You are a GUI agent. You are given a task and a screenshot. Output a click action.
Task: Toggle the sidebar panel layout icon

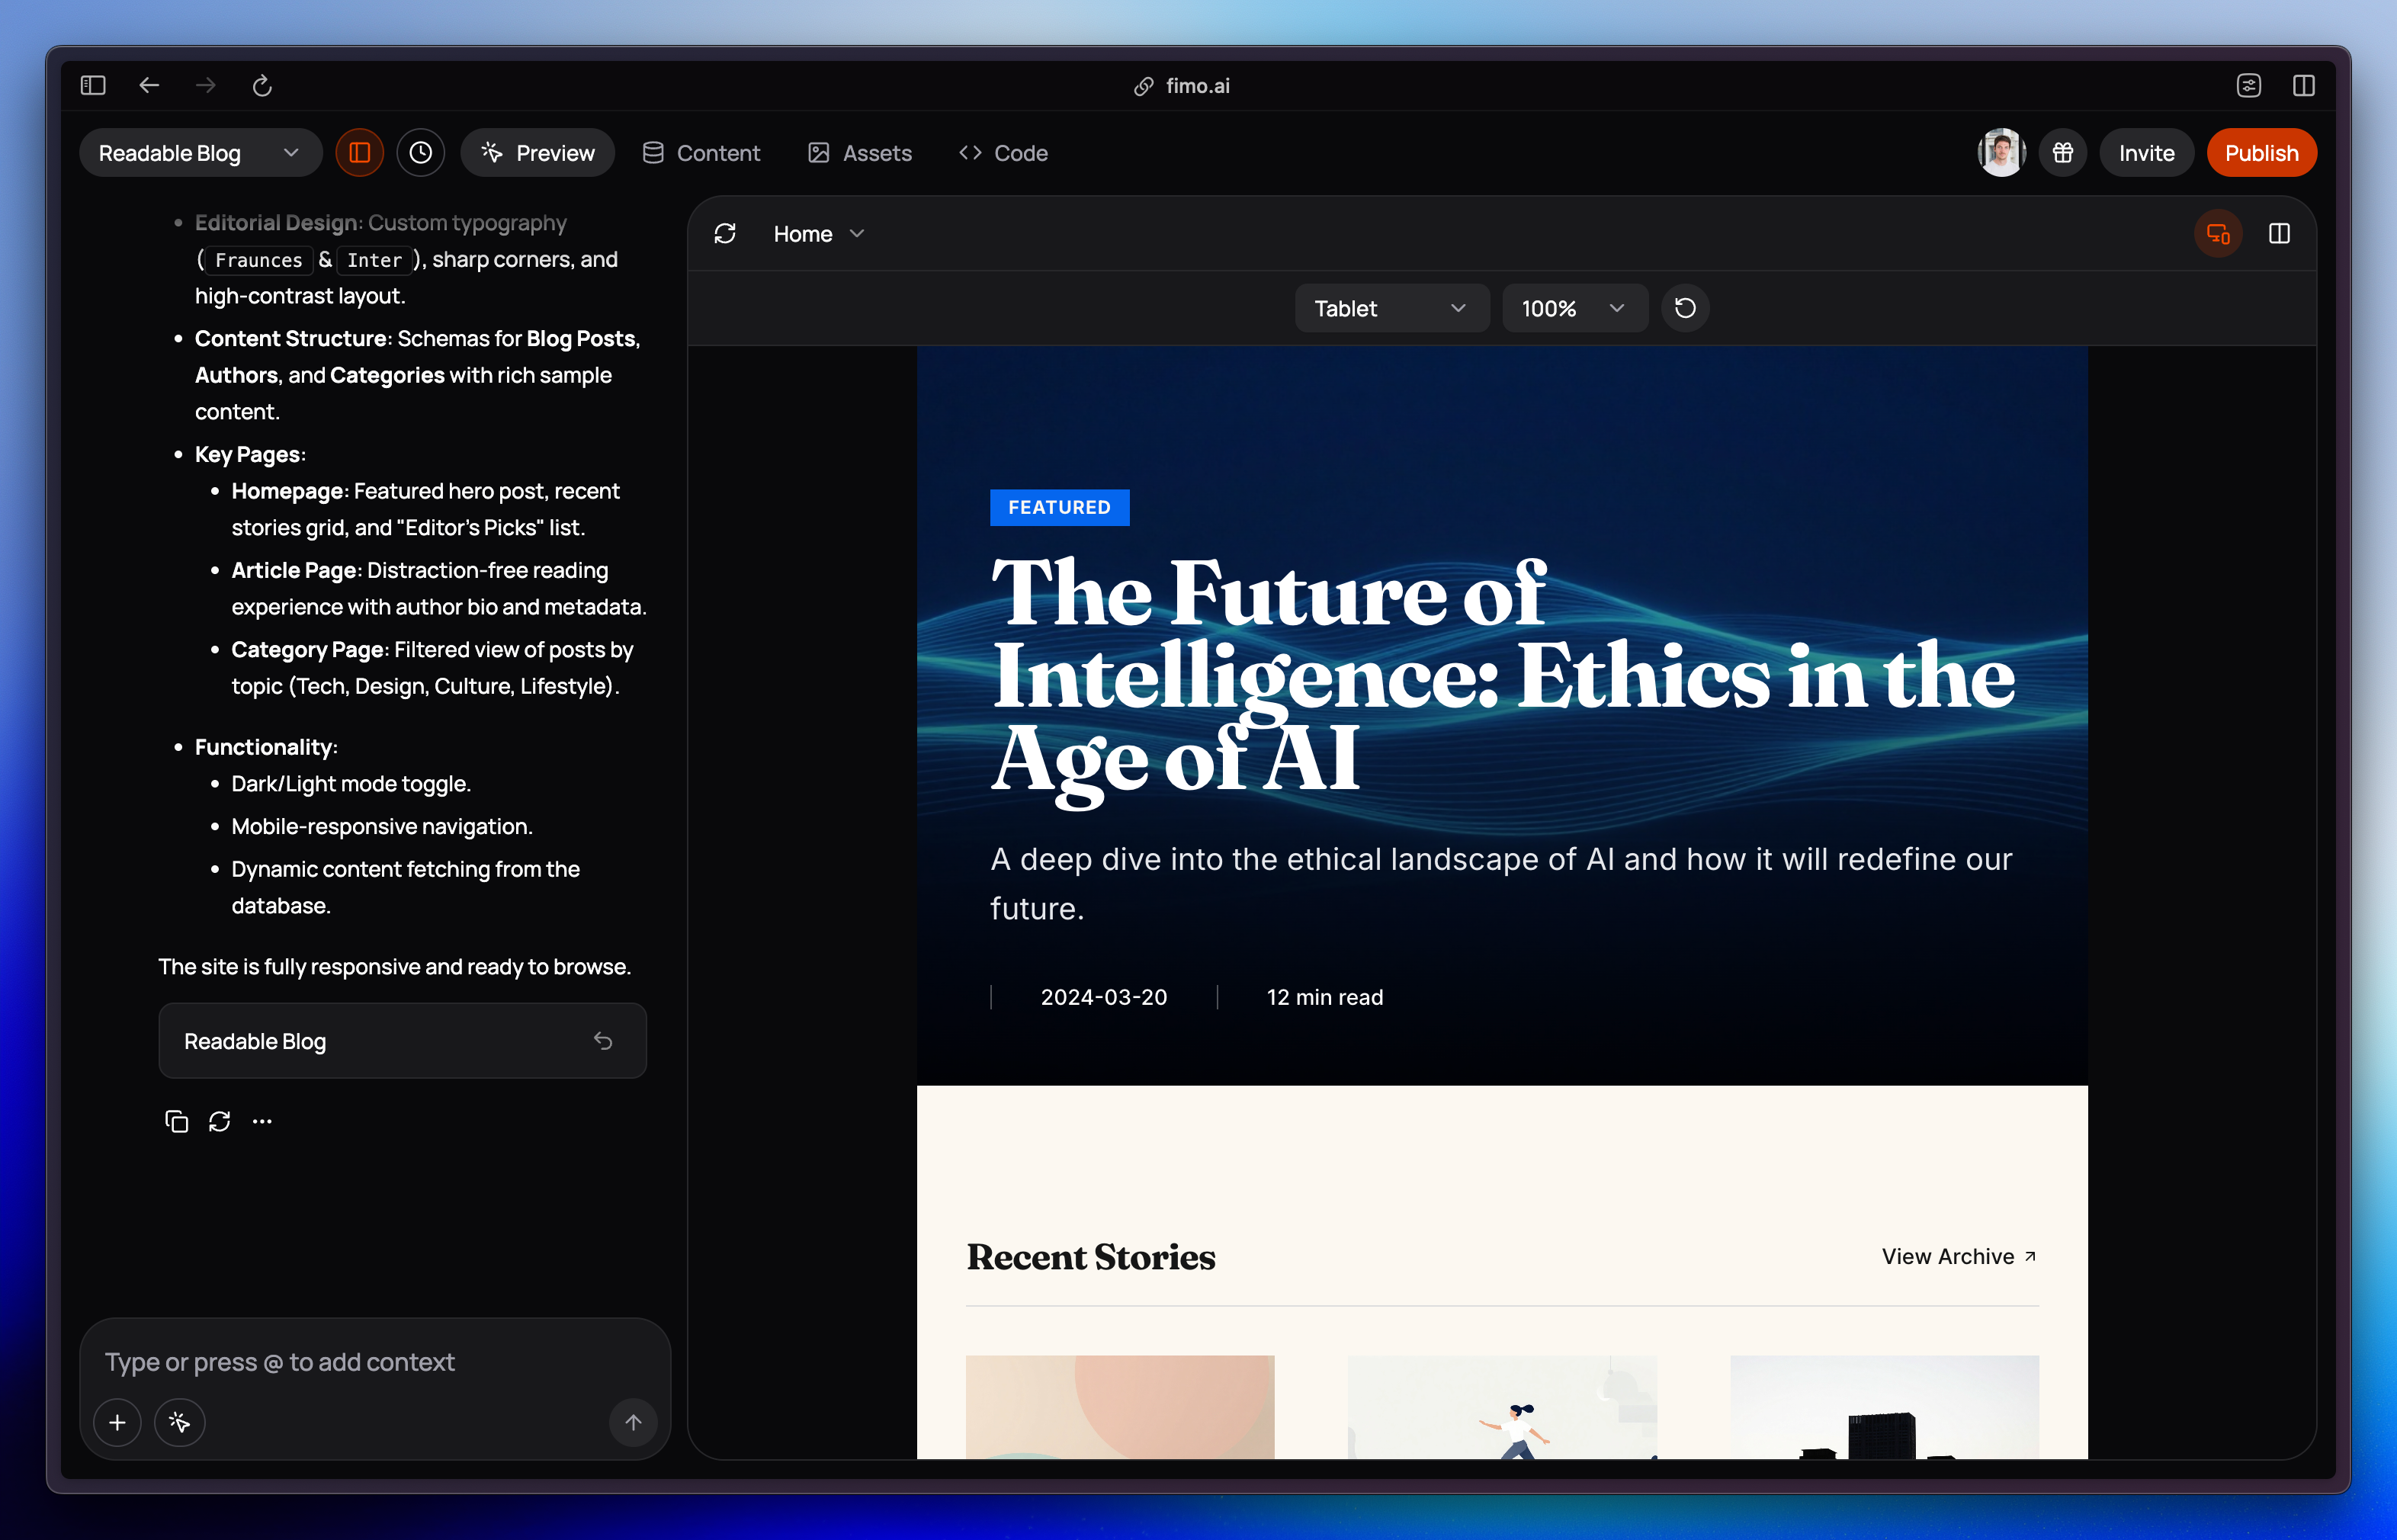pyautogui.click(x=359, y=152)
